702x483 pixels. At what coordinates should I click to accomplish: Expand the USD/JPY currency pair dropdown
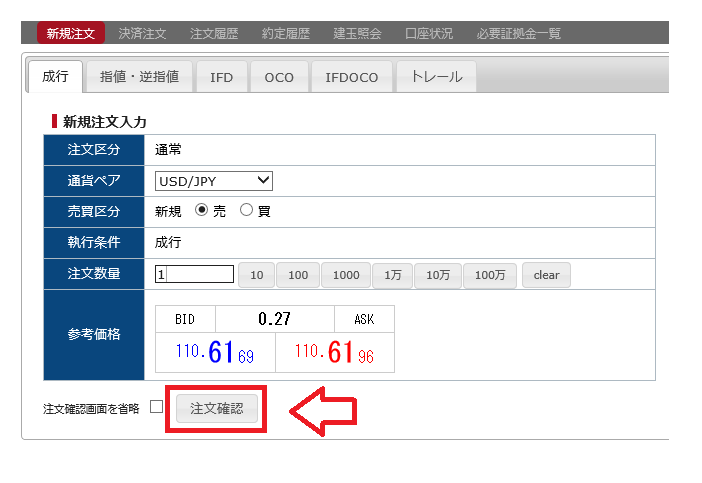coord(214,181)
